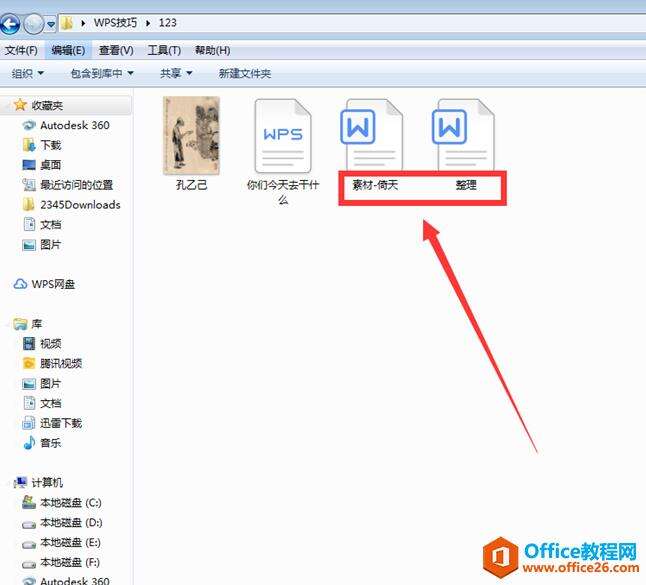Click the 最近访问的位置 icon

[29, 185]
